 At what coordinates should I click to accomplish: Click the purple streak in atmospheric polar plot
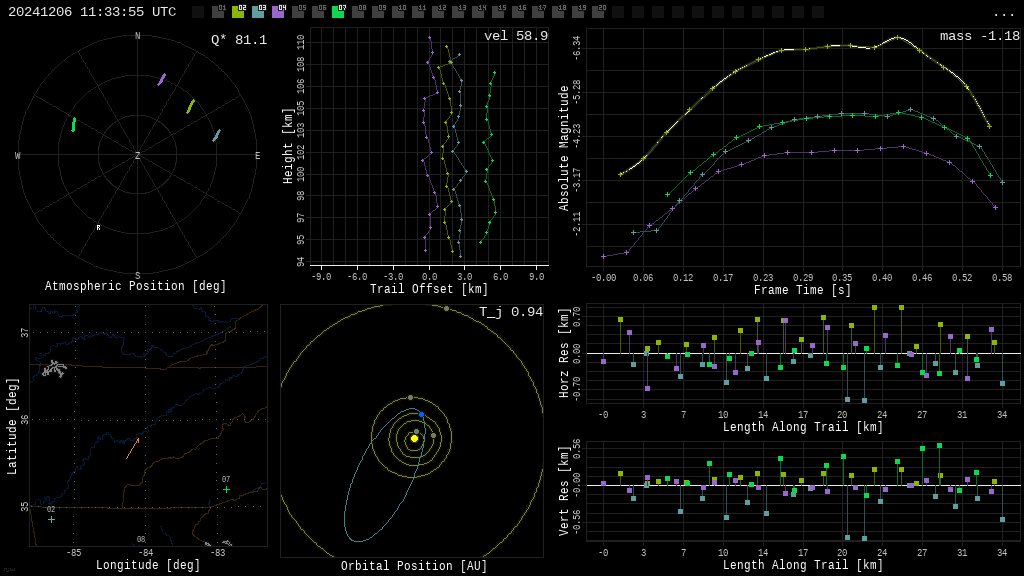(161, 79)
